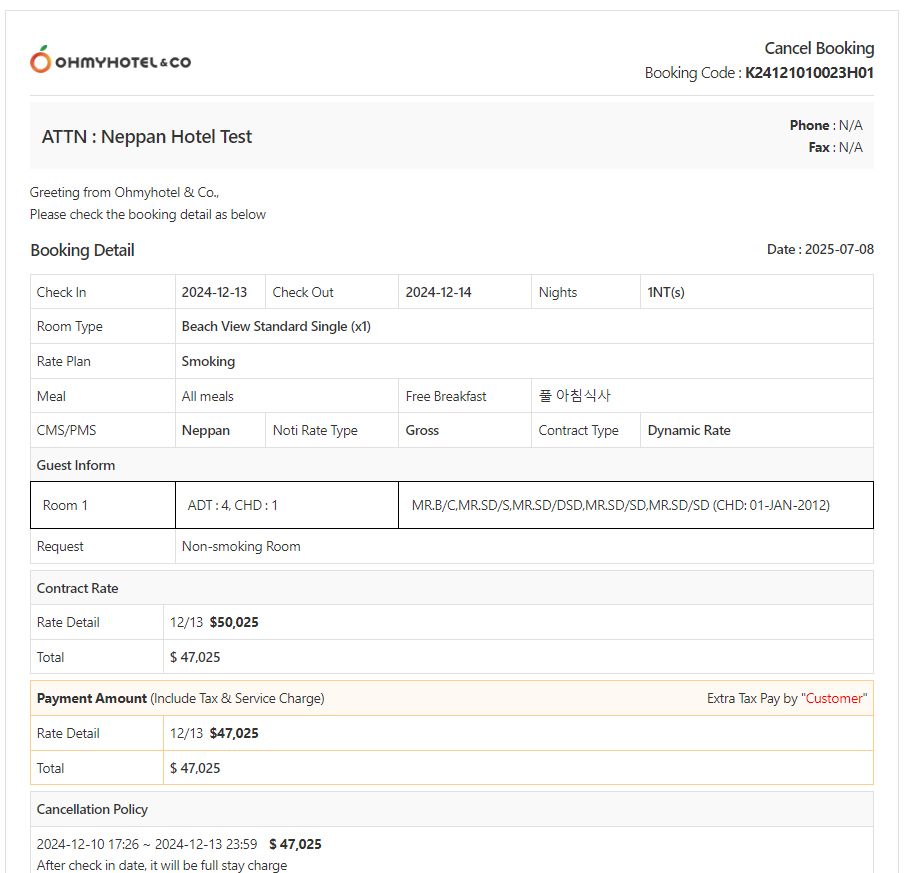Click the Korean free breakfast text
907x873 pixels.
point(575,396)
